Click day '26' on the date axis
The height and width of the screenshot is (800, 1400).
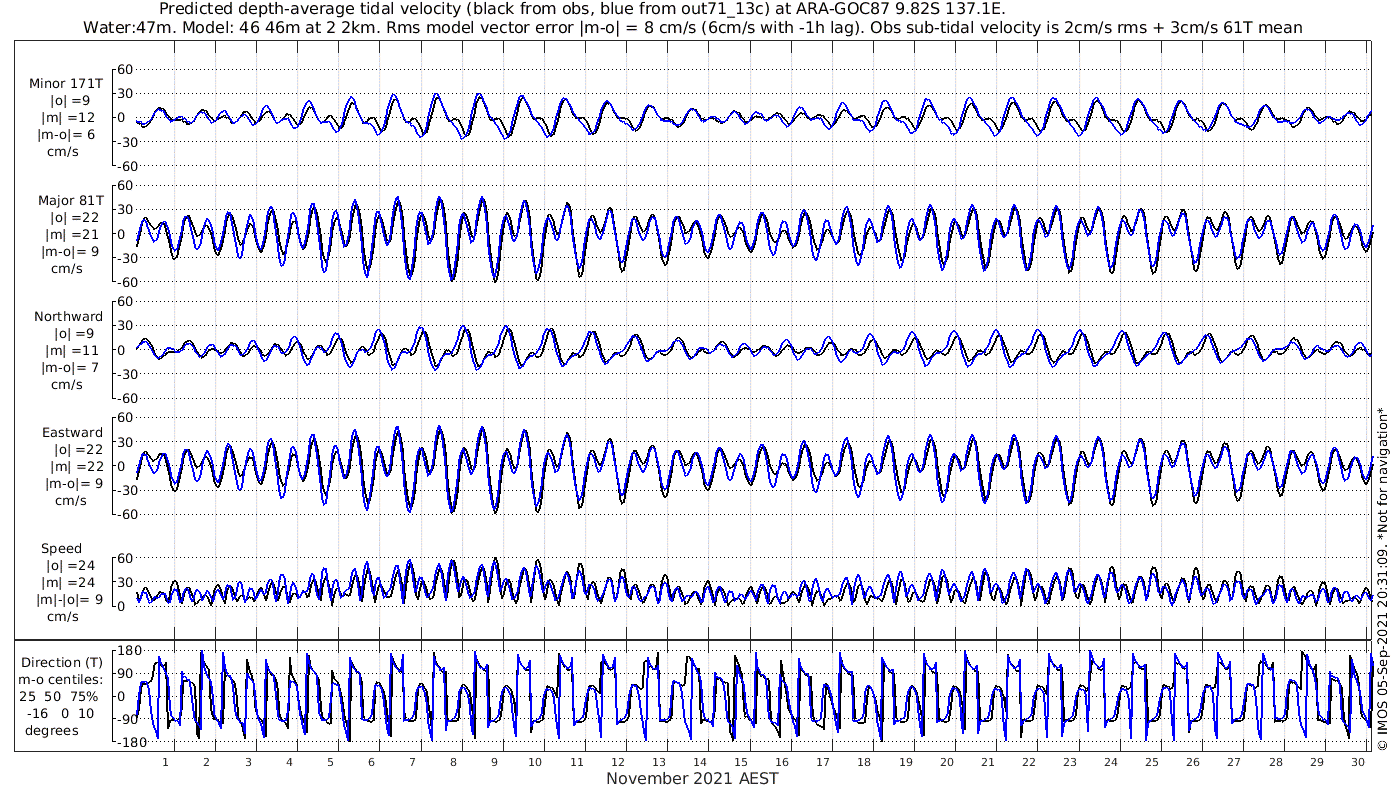coord(1194,762)
